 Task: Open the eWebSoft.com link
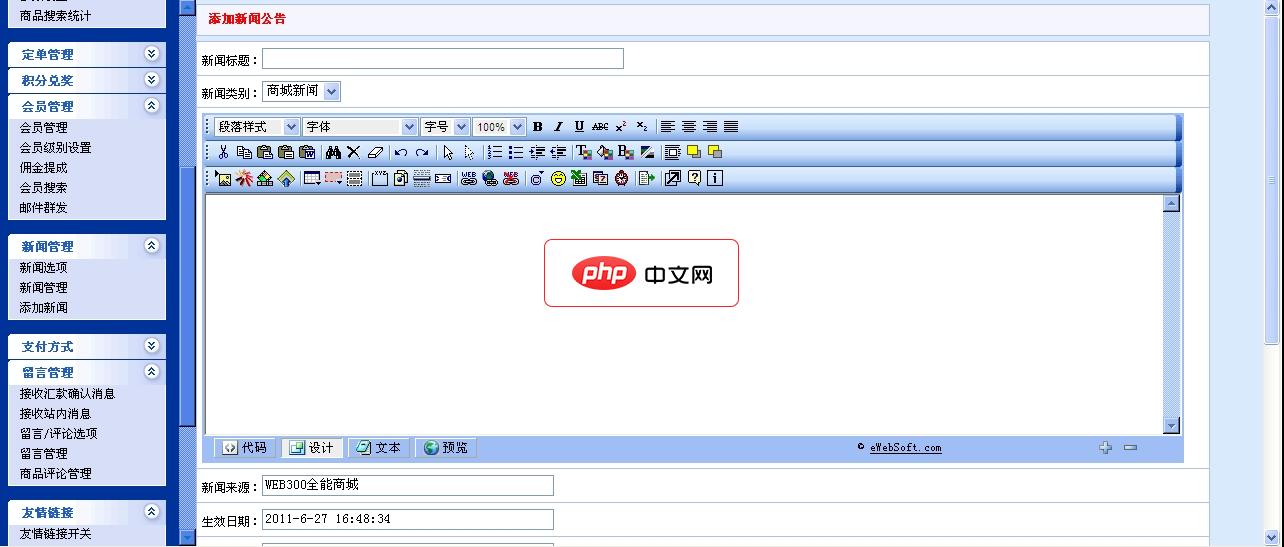click(906, 448)
